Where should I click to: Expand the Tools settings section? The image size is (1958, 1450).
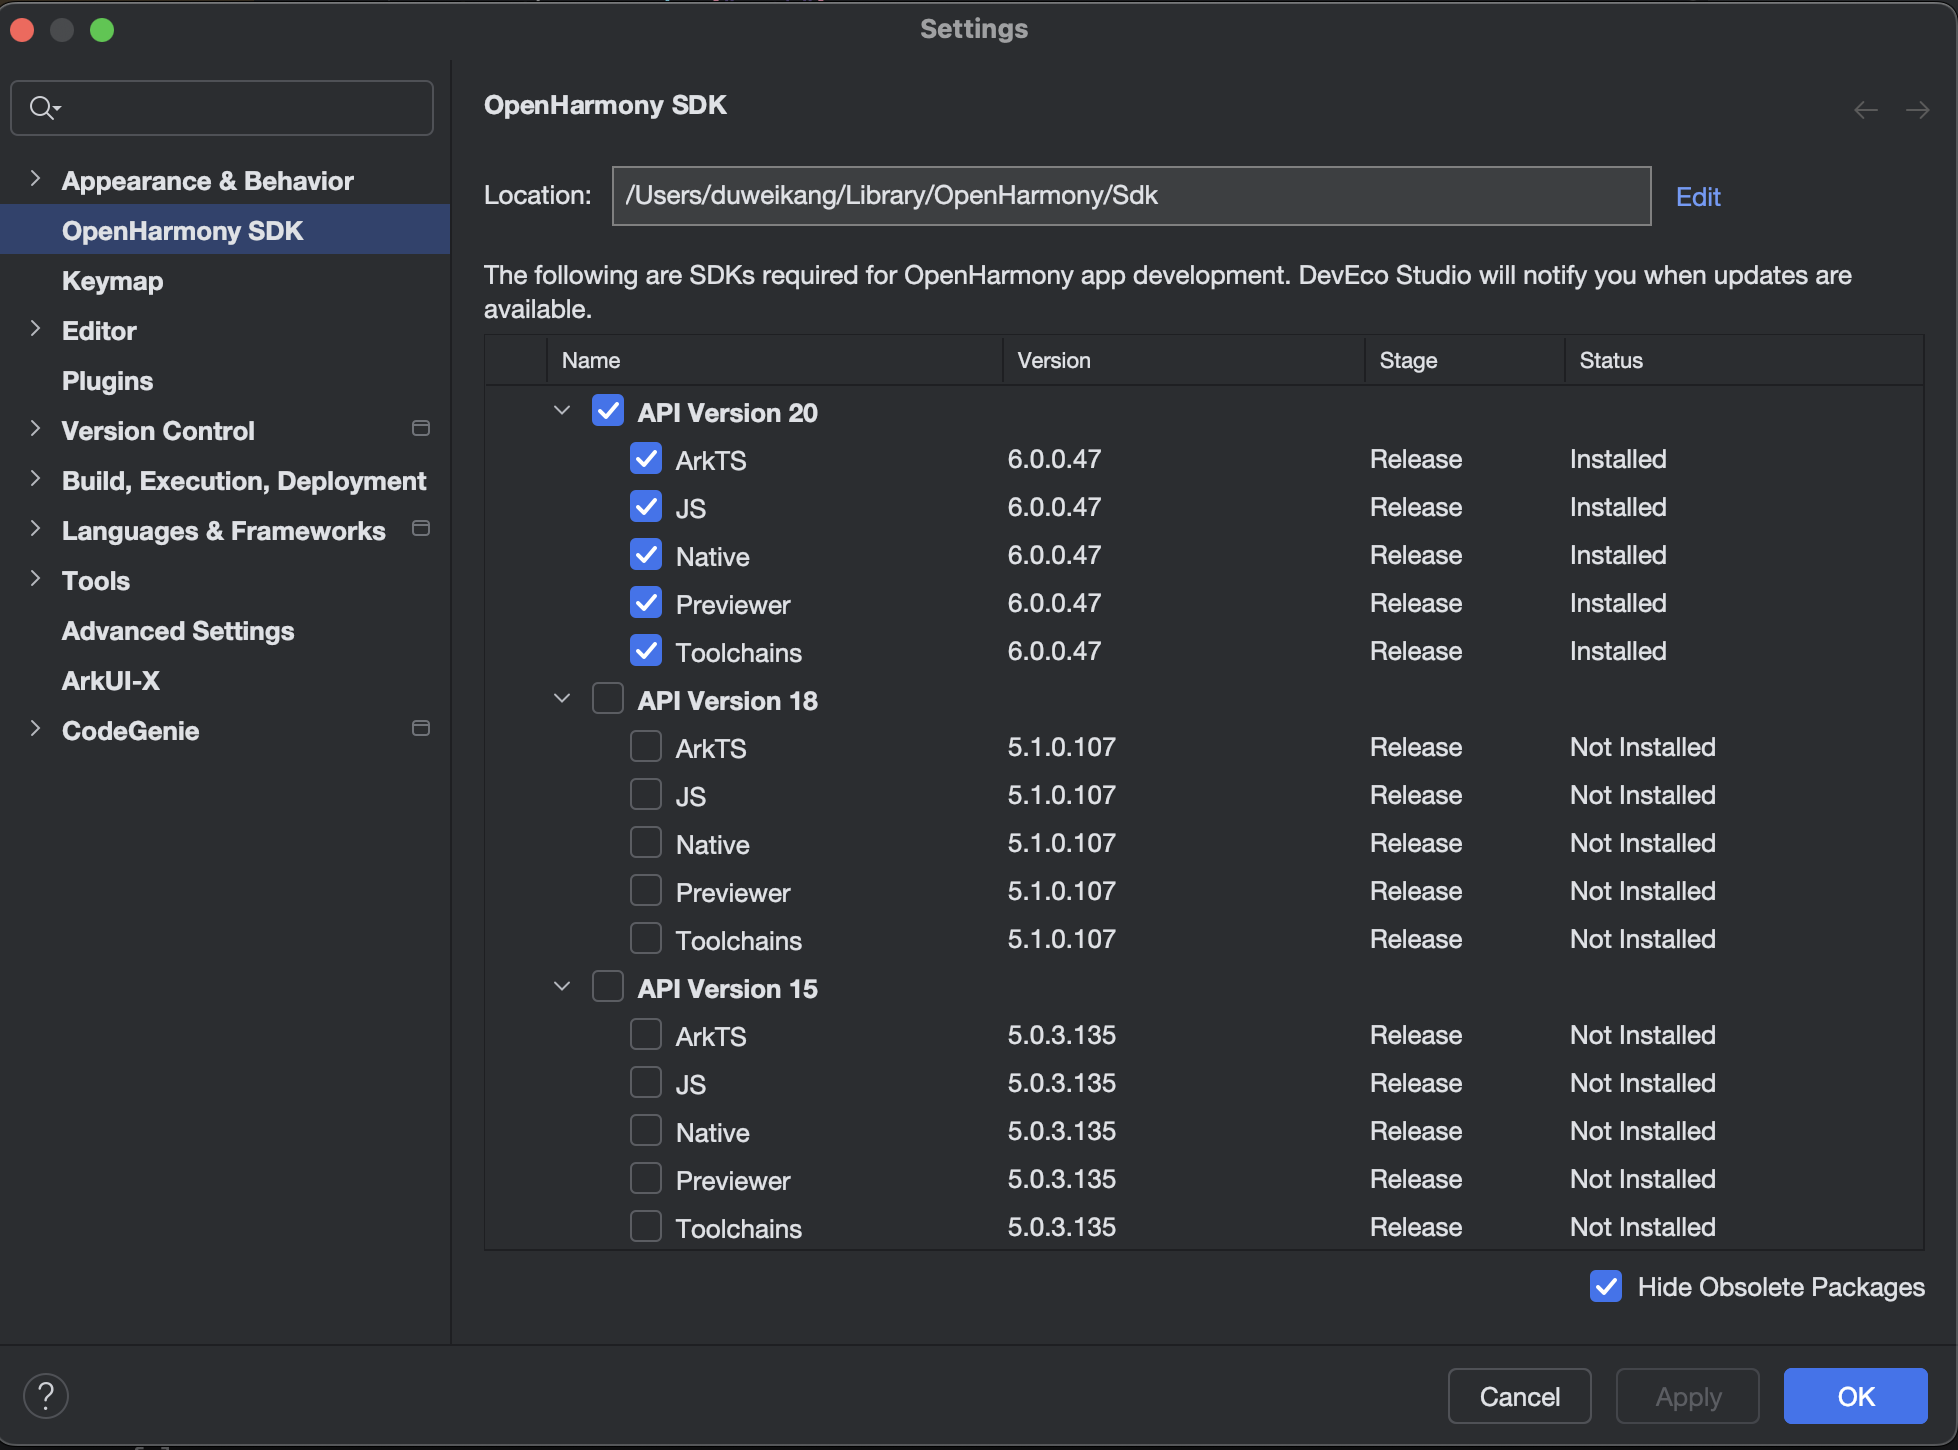(35, 579)
